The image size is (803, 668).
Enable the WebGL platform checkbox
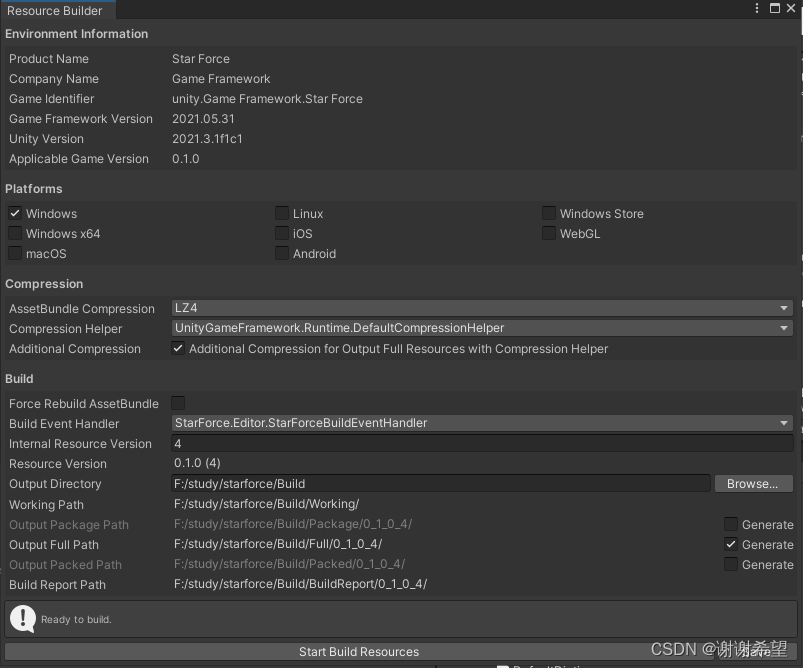[x=549, y=233]
